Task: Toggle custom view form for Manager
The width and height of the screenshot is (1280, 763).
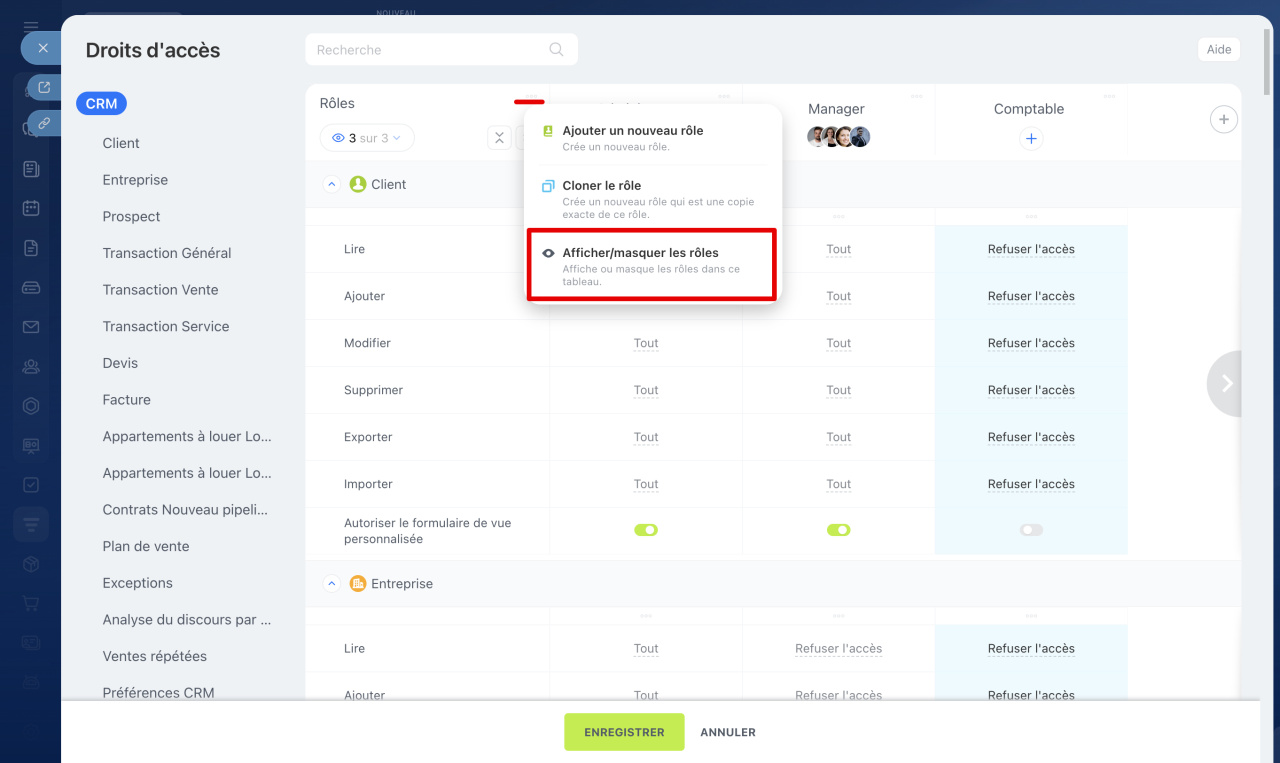Action: (x=838, y=530)
